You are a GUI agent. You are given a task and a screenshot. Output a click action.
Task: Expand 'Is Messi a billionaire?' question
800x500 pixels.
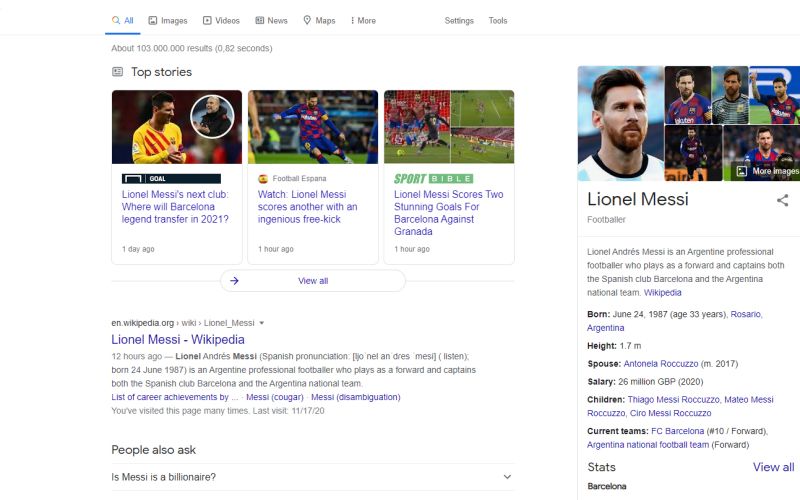coord(312,477)
